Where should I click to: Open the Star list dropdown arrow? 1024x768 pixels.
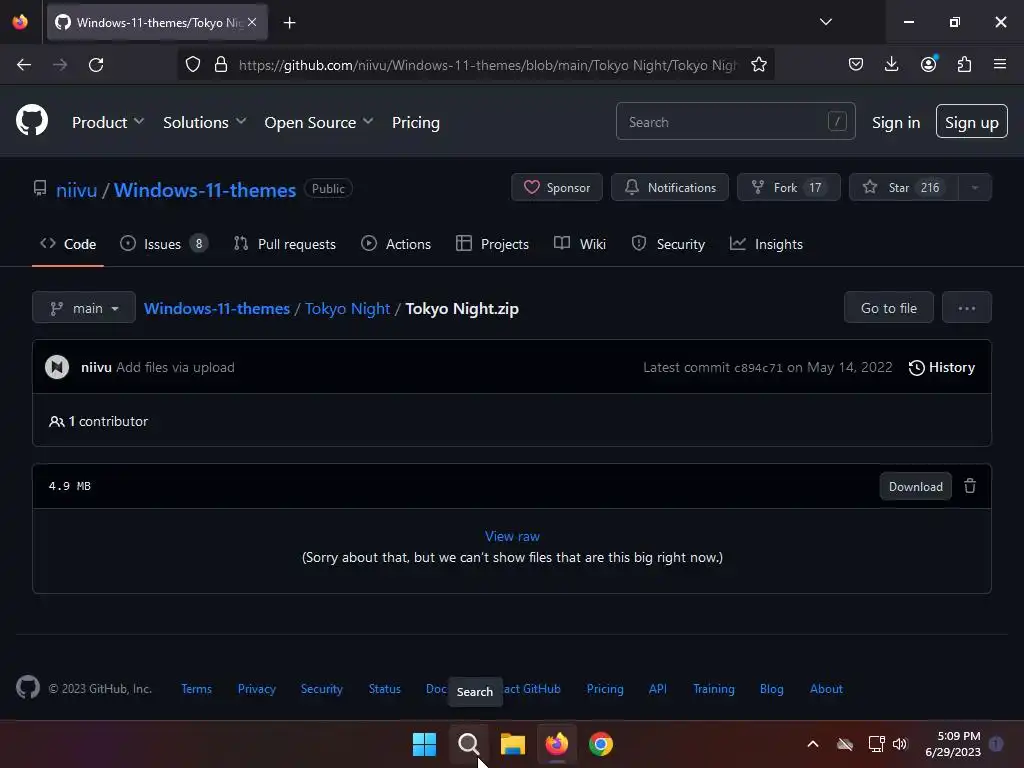point(975,187)
